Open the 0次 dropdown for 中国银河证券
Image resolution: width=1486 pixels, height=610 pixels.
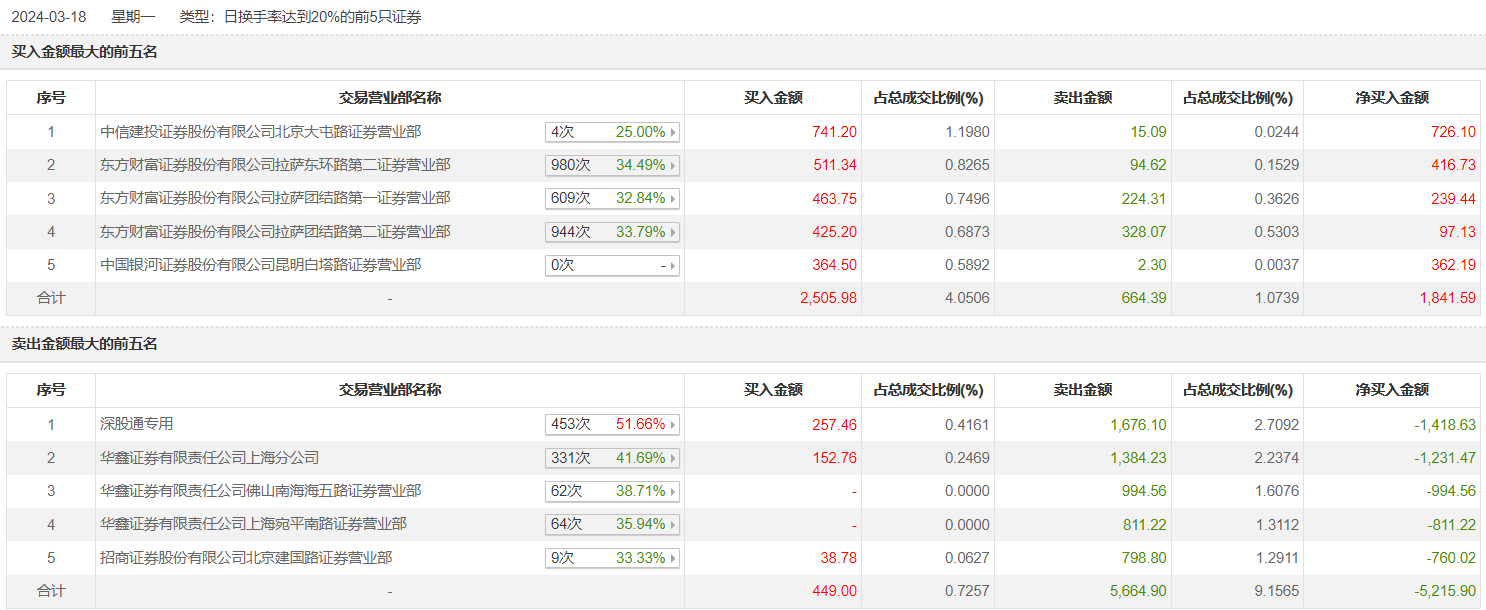pyautogui.click(x=612, y=265)
